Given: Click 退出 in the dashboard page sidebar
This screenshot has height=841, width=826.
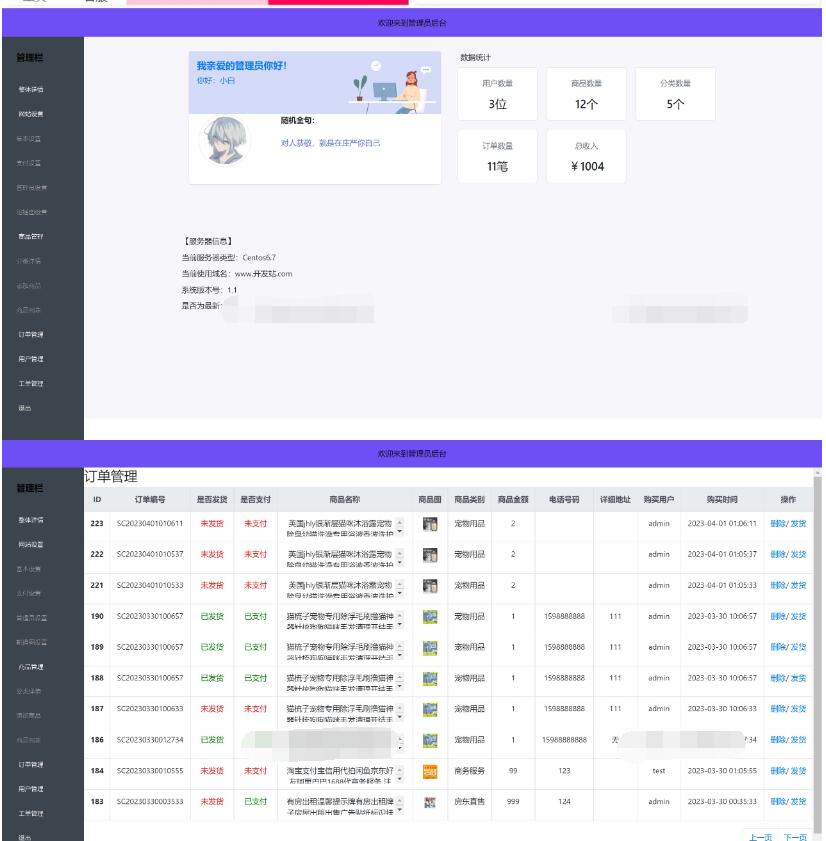Looking at the screenshot, I should point(24,408).
